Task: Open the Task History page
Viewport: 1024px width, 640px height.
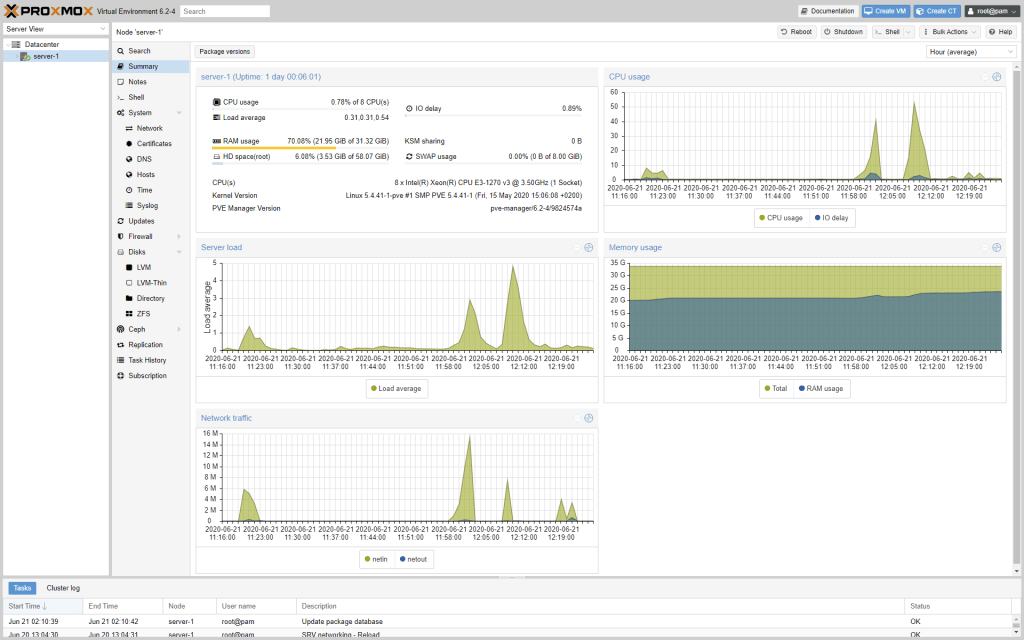Action: click(x=147, y=360)
